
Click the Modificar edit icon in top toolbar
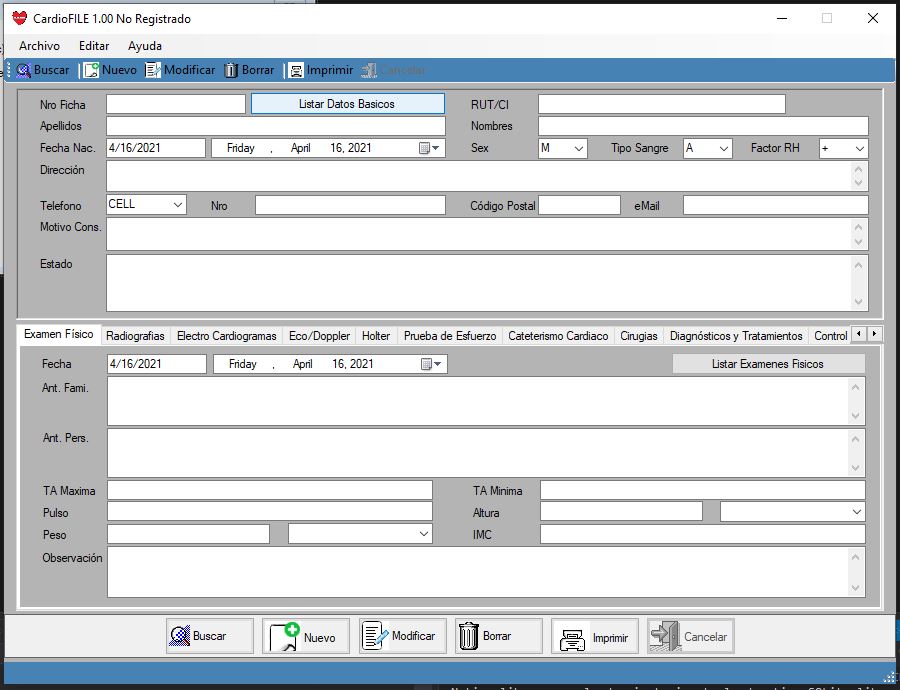click(153, 70)
